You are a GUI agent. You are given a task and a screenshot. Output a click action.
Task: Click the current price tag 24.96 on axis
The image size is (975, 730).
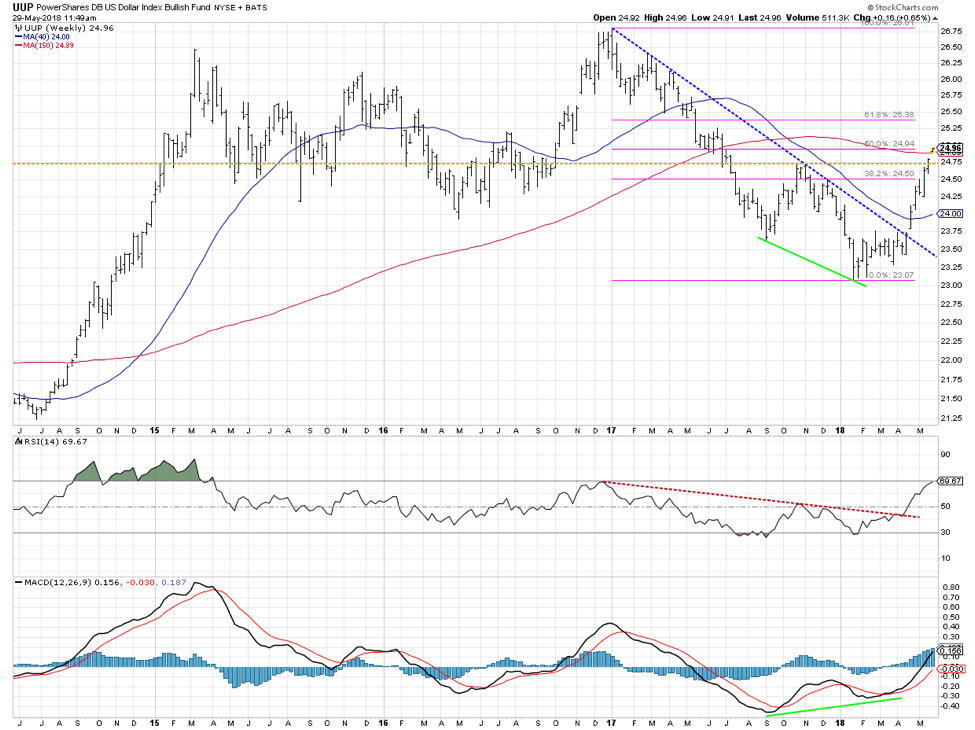coord(949,147)
